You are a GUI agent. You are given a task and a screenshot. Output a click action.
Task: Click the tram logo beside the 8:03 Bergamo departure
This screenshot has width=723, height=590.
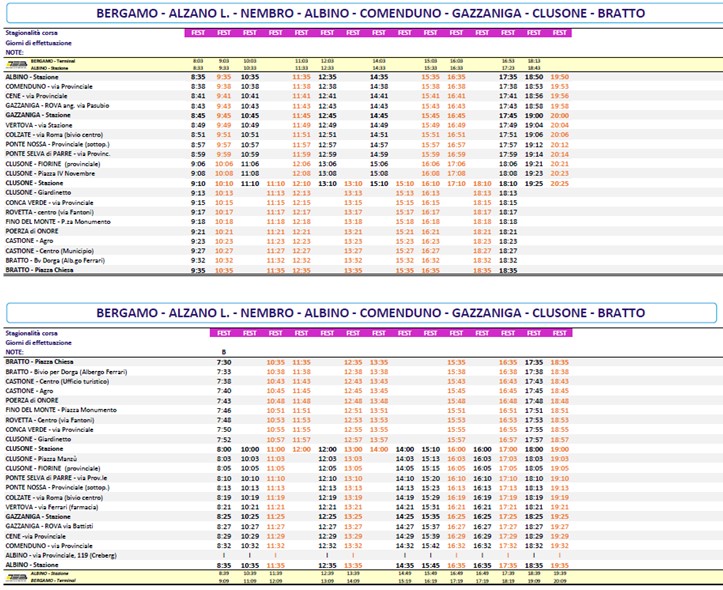(x=17, y=64)
